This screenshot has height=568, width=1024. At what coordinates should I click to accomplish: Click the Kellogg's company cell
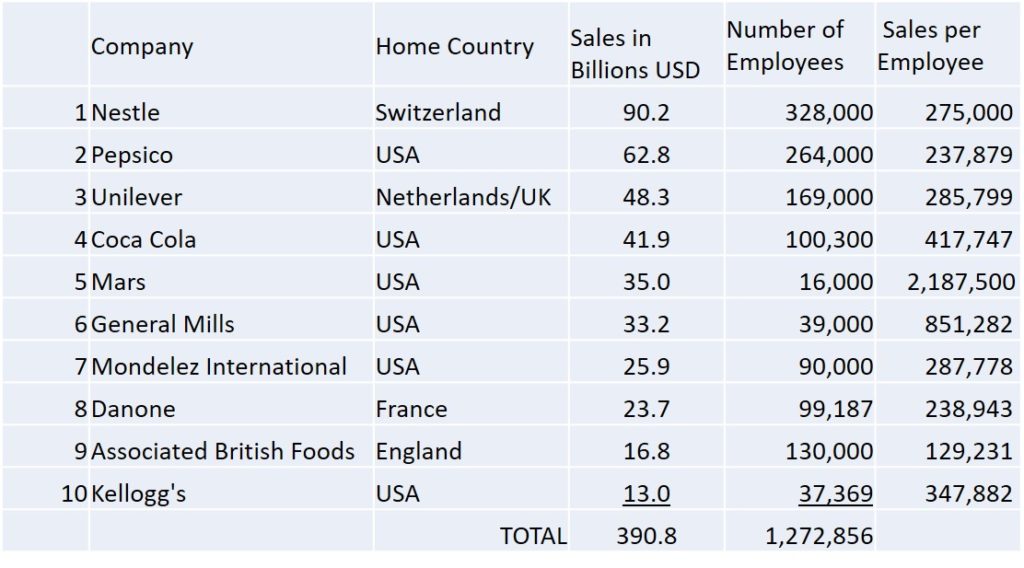coord(138,494)
